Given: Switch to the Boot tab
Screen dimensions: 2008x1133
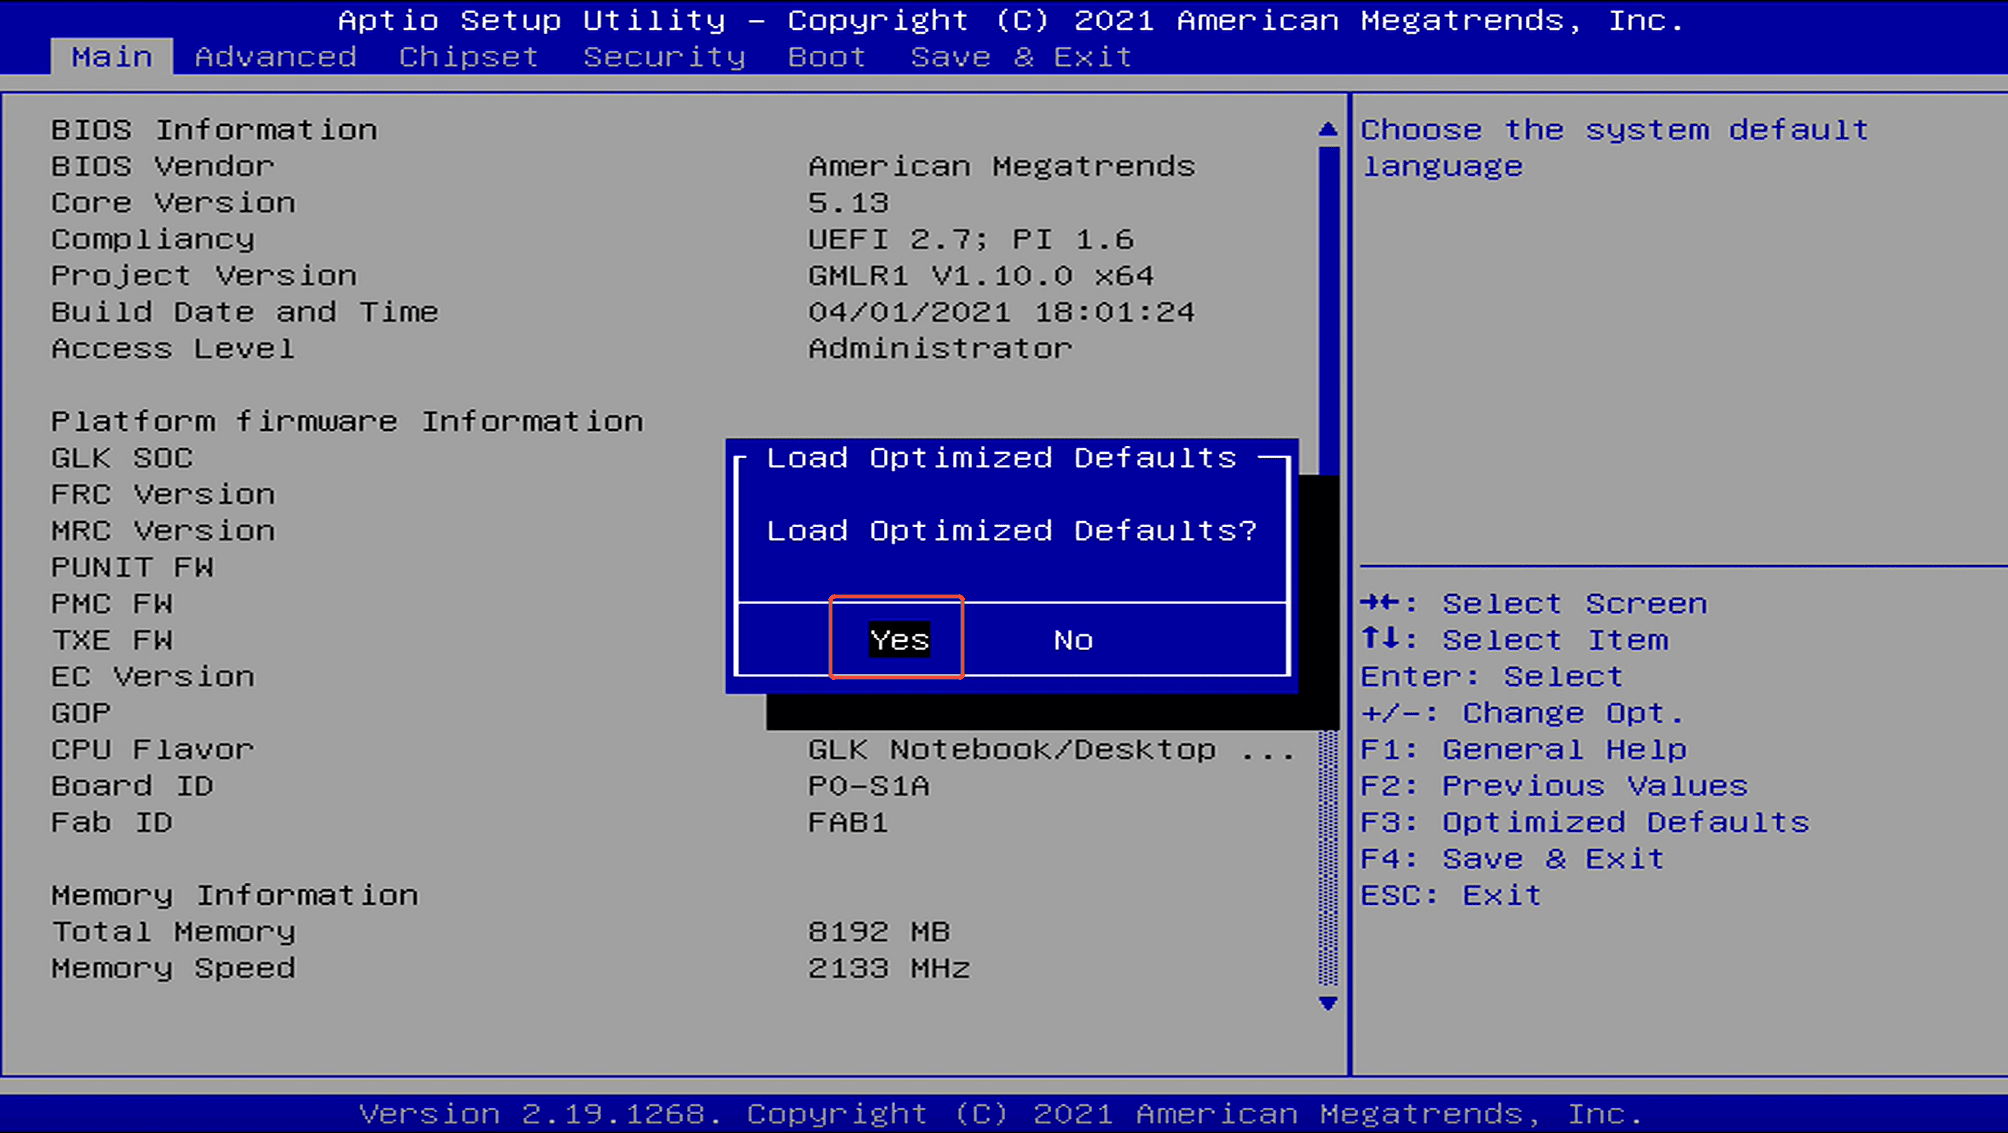Looking at the screenshot, I should (825, 56).
